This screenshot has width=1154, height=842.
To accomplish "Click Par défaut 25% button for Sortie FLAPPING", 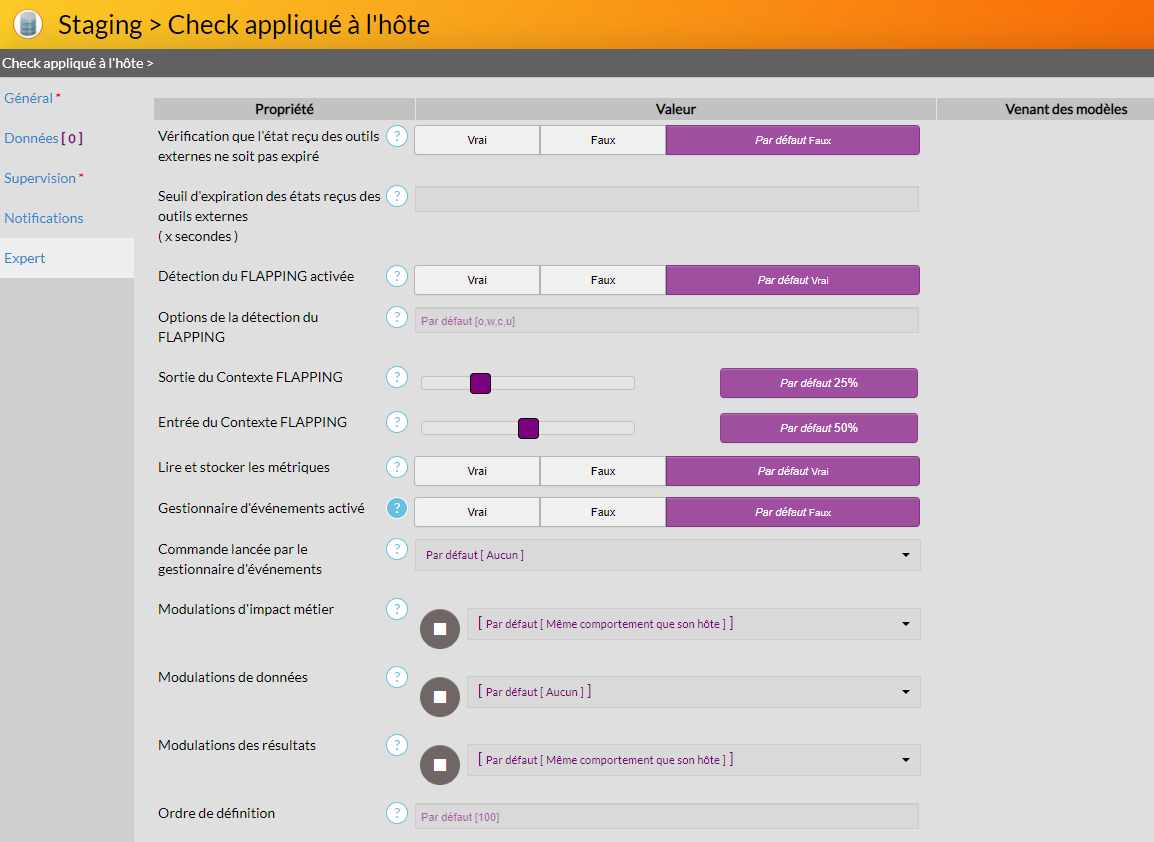I will tap(818, 383).
